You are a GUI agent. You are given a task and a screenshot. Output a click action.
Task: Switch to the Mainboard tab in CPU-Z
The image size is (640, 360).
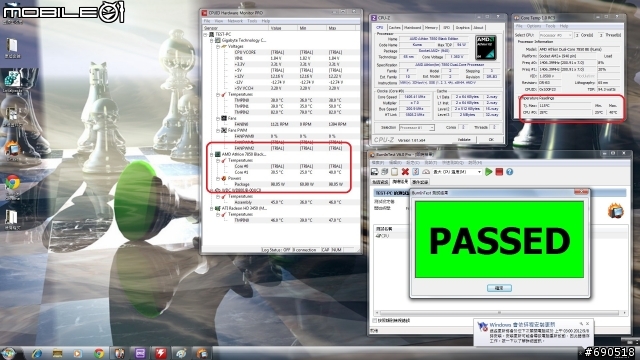[412, 28]
